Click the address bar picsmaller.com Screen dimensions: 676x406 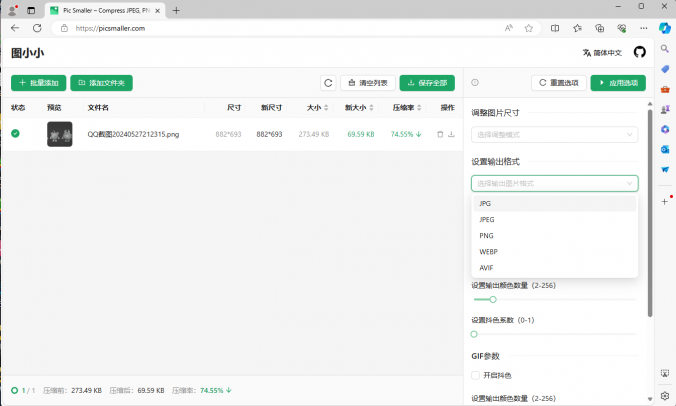coord(110,28)
